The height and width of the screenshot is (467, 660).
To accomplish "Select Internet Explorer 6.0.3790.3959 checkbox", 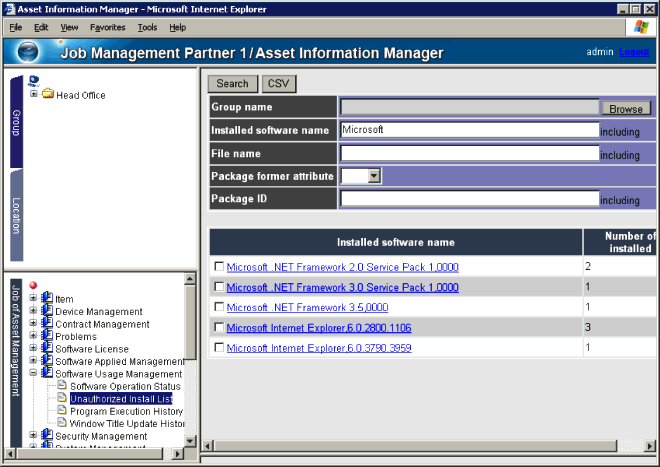I will pyautogui.click(x=219, y=348).
